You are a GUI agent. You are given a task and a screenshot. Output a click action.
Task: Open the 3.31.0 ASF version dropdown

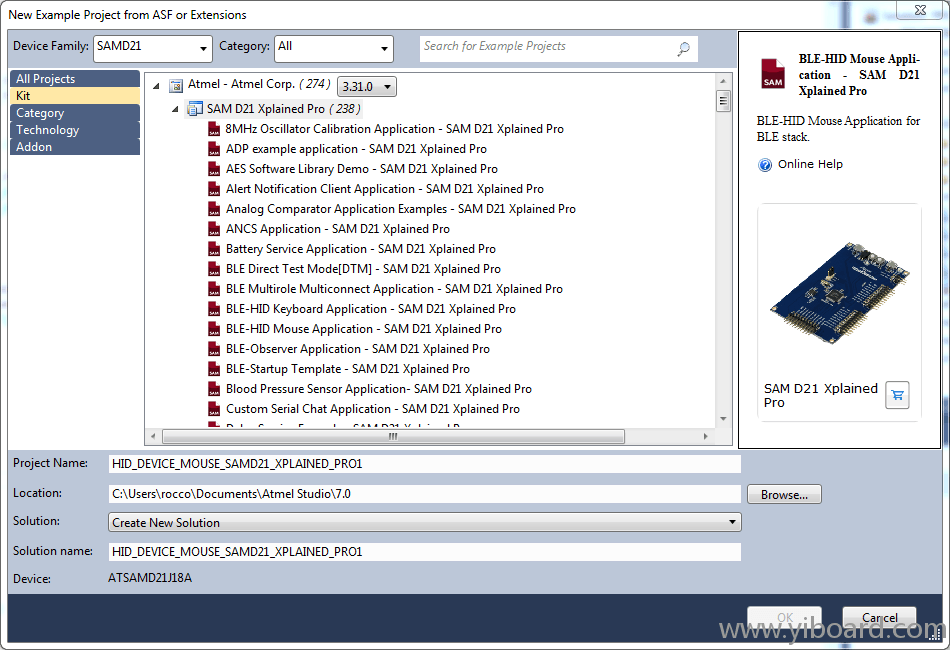click(x=367, y=86)
